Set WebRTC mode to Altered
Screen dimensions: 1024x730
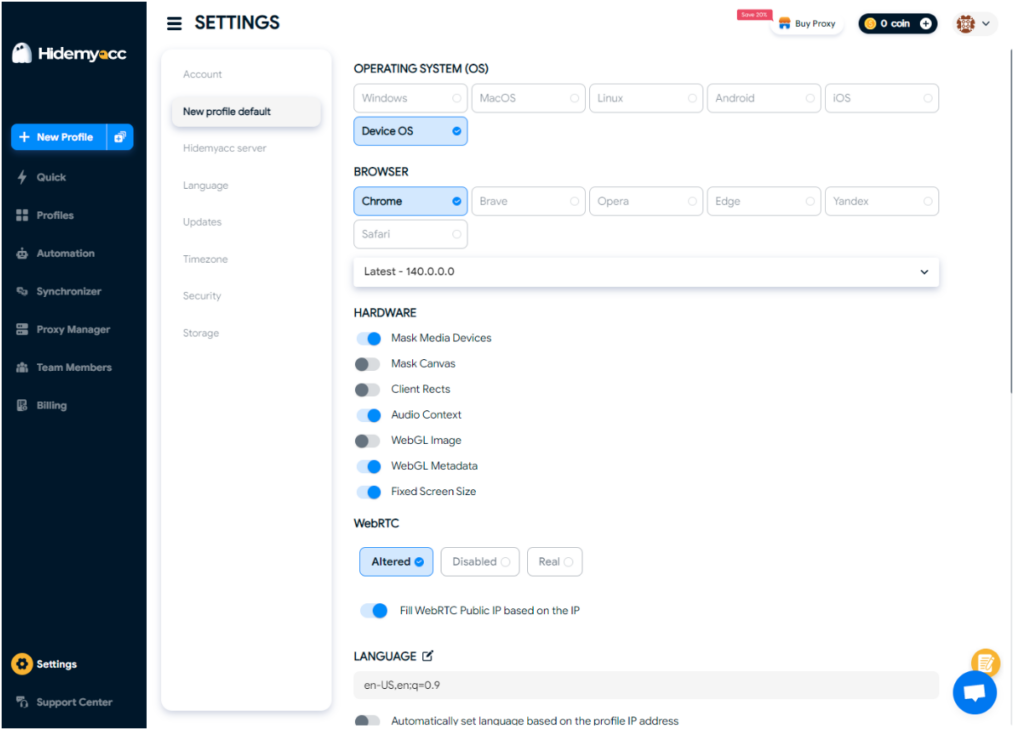[396, 562]
